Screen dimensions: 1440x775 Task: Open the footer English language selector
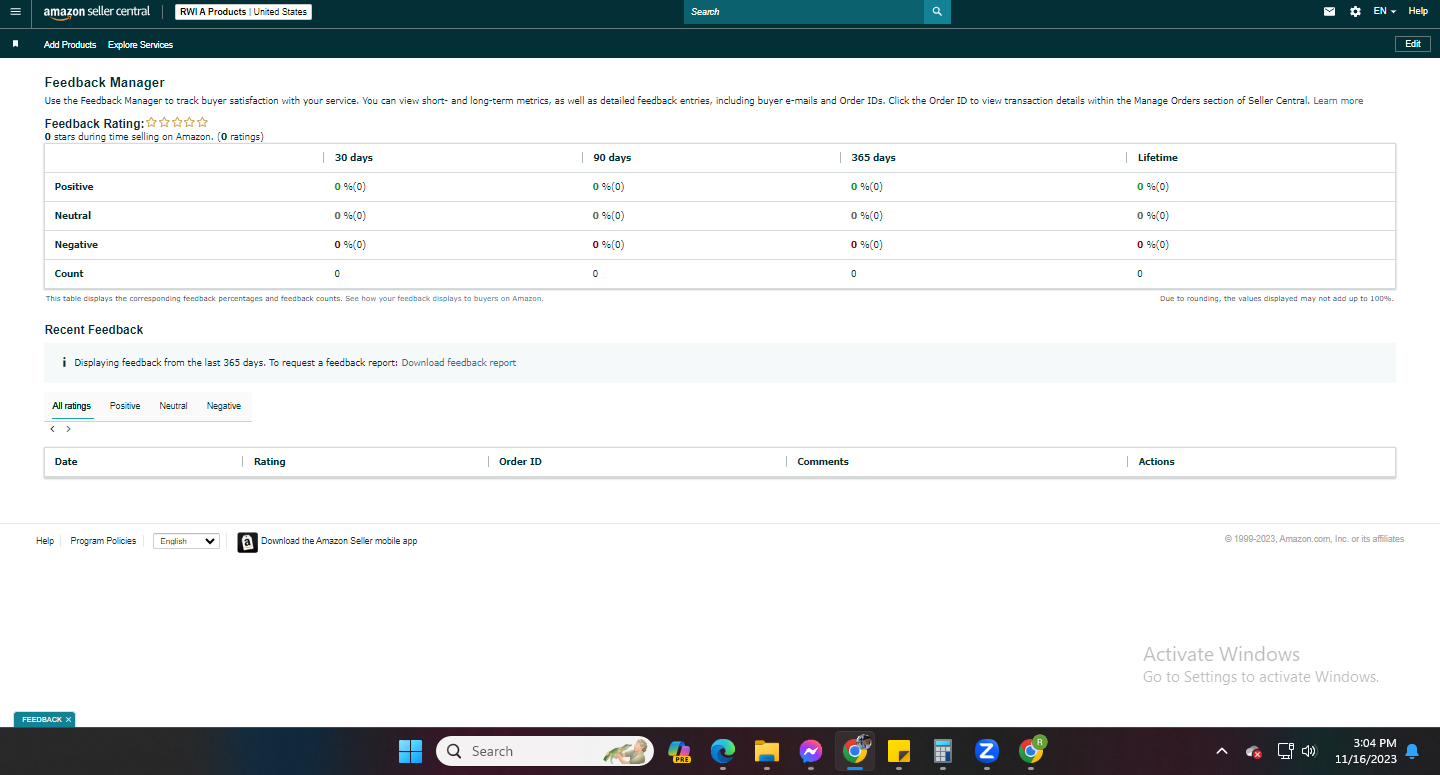tap(186, 541)
